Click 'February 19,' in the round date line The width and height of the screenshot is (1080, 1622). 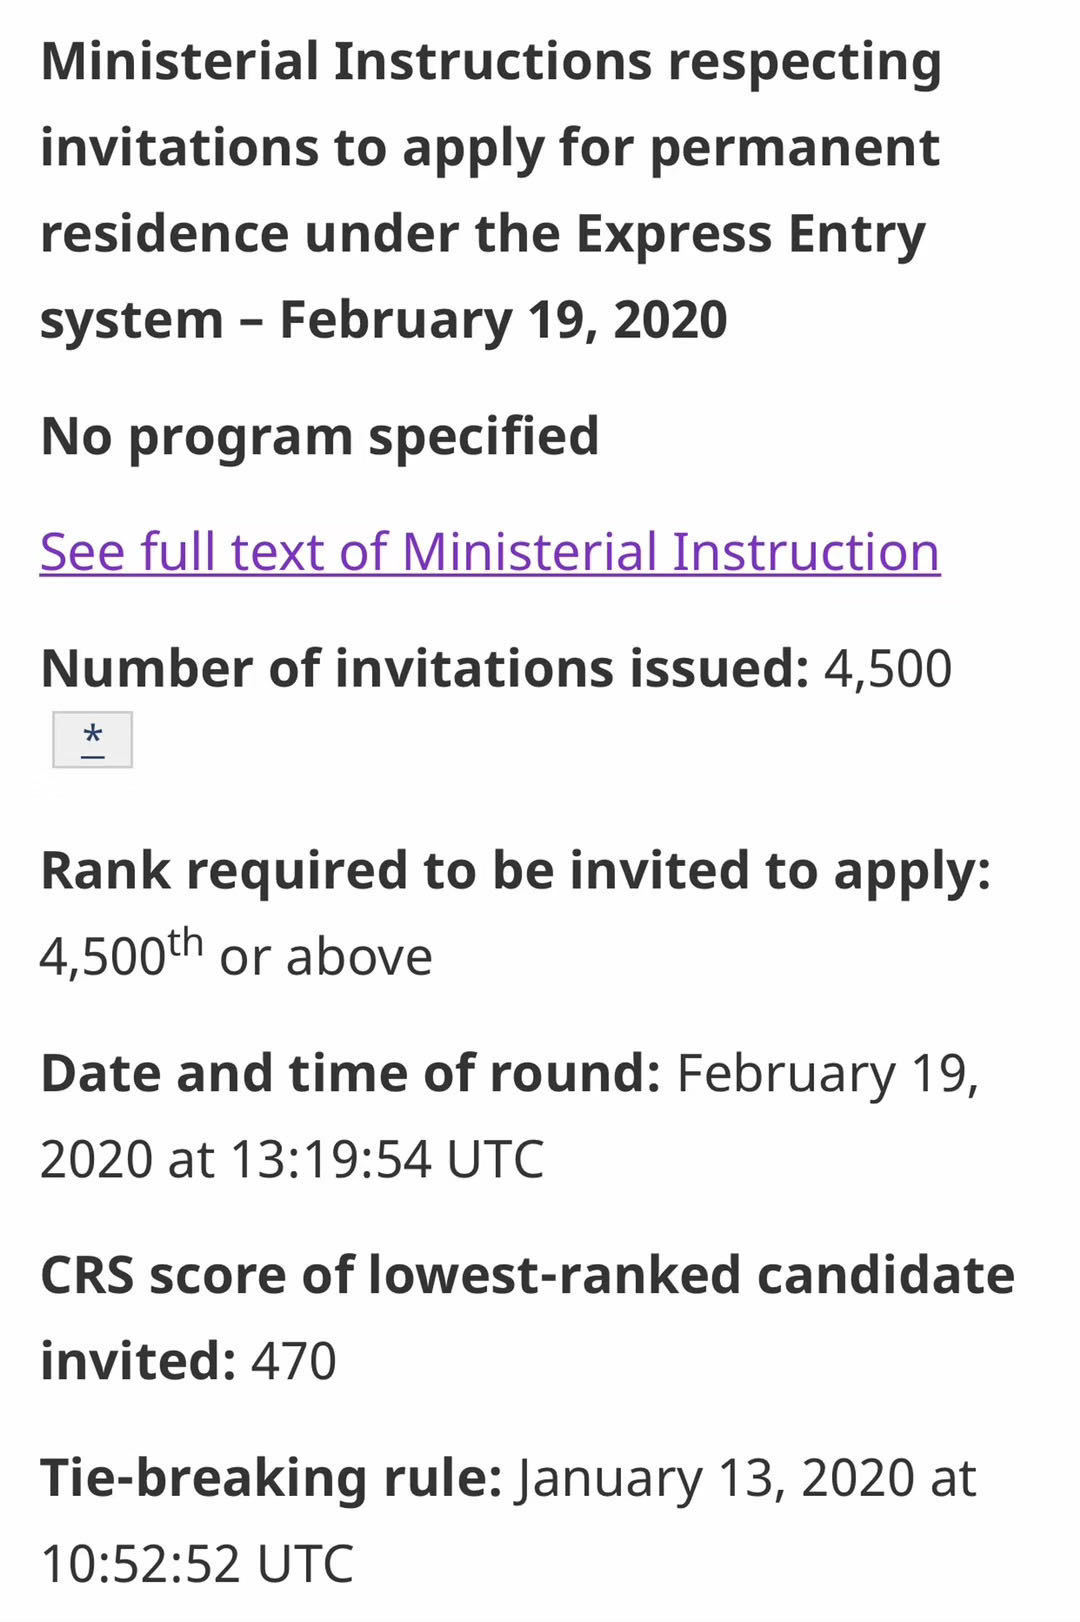click(x=828, y=1074)
